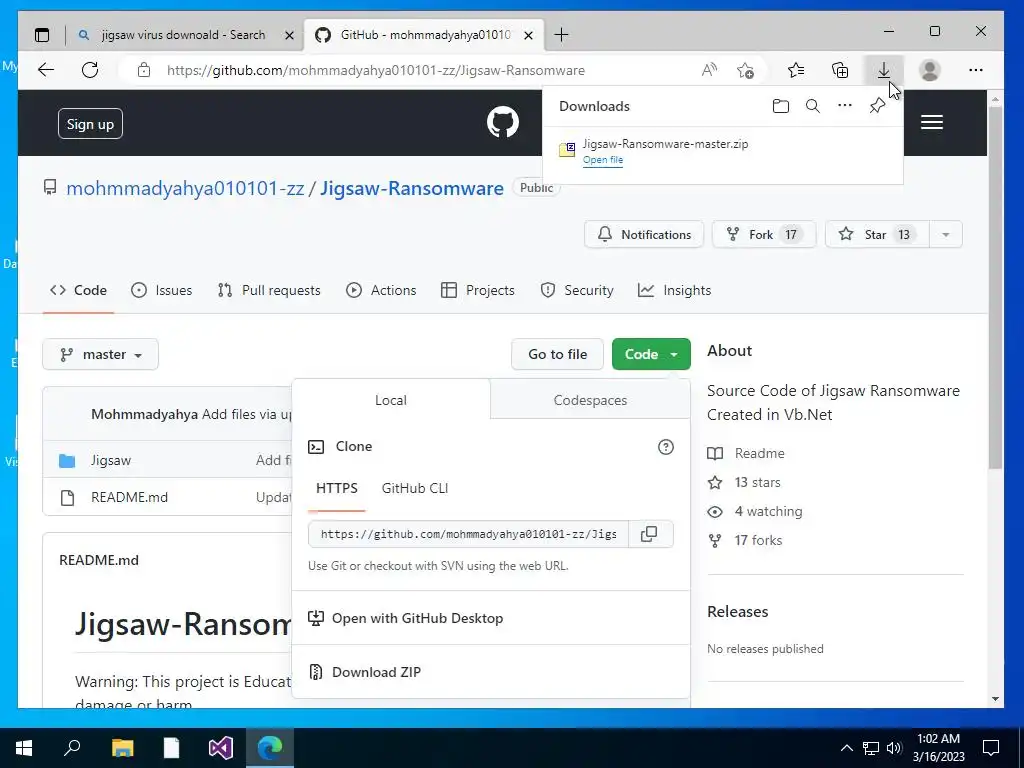Open the Windows Start menu
Image resolution: width=1024 pixels, height=768 pixels.
pyautogui.click(x=24, y=748)
